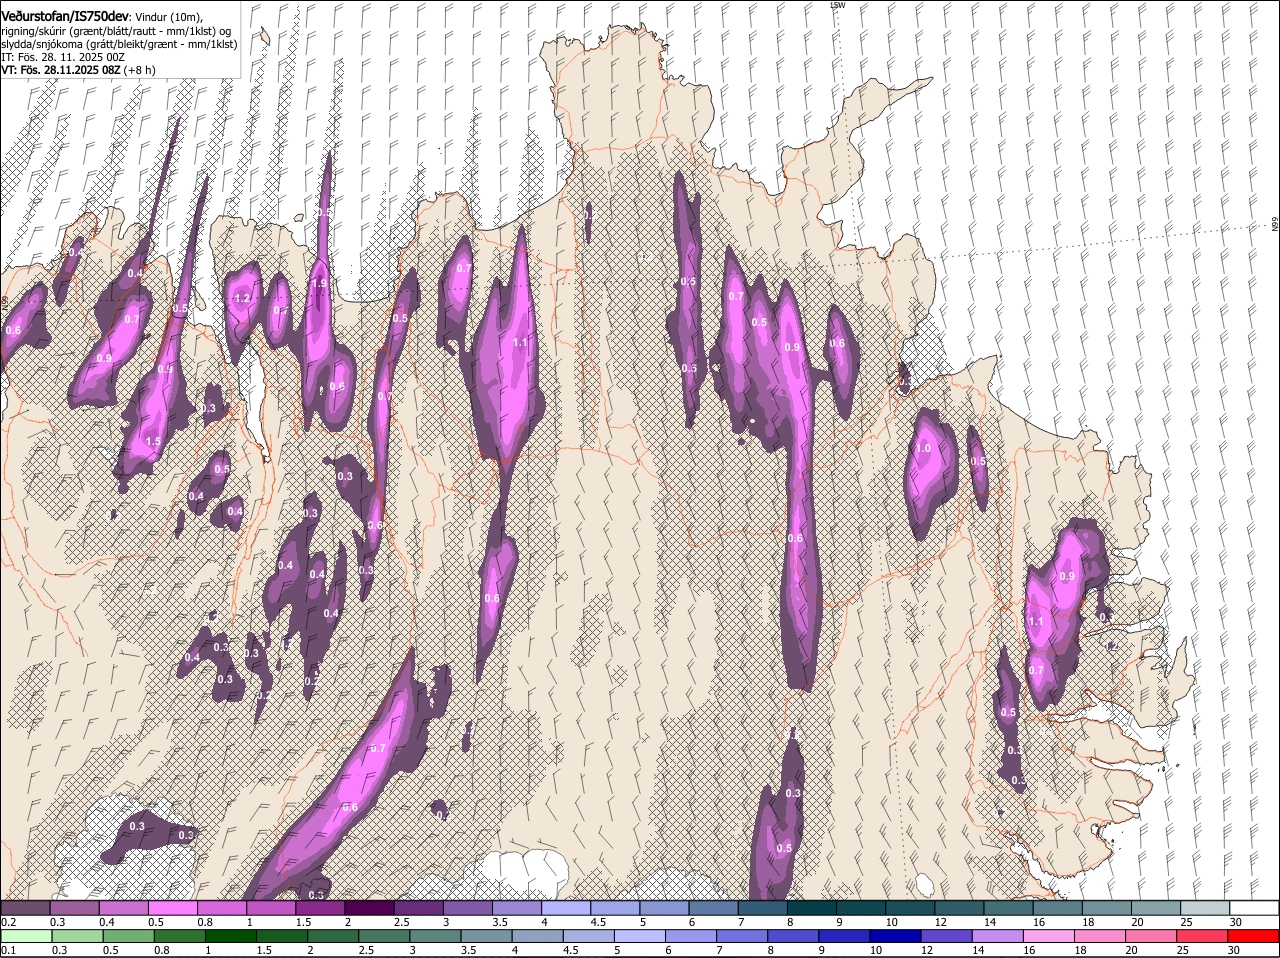Click the 0.2 label on the snow legend
1280x958 pixels.
[x=8, y=922]
